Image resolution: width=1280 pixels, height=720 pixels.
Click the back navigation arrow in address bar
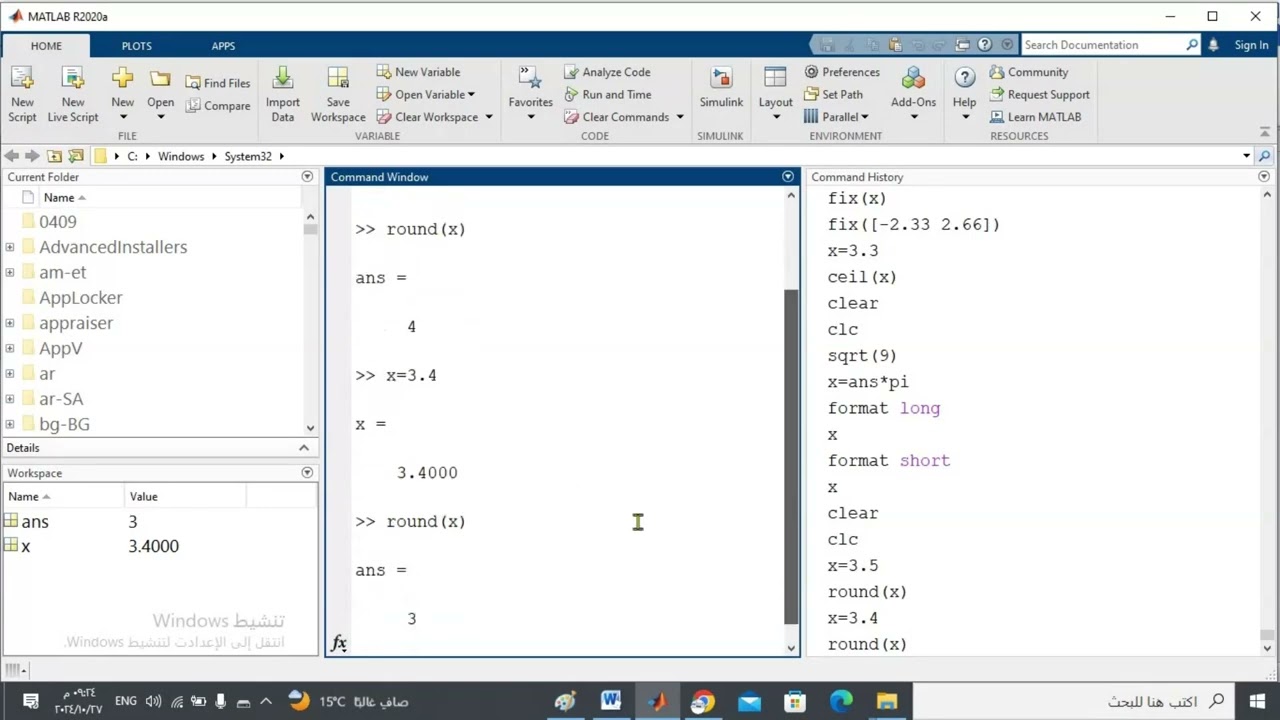tap(11, 156)
